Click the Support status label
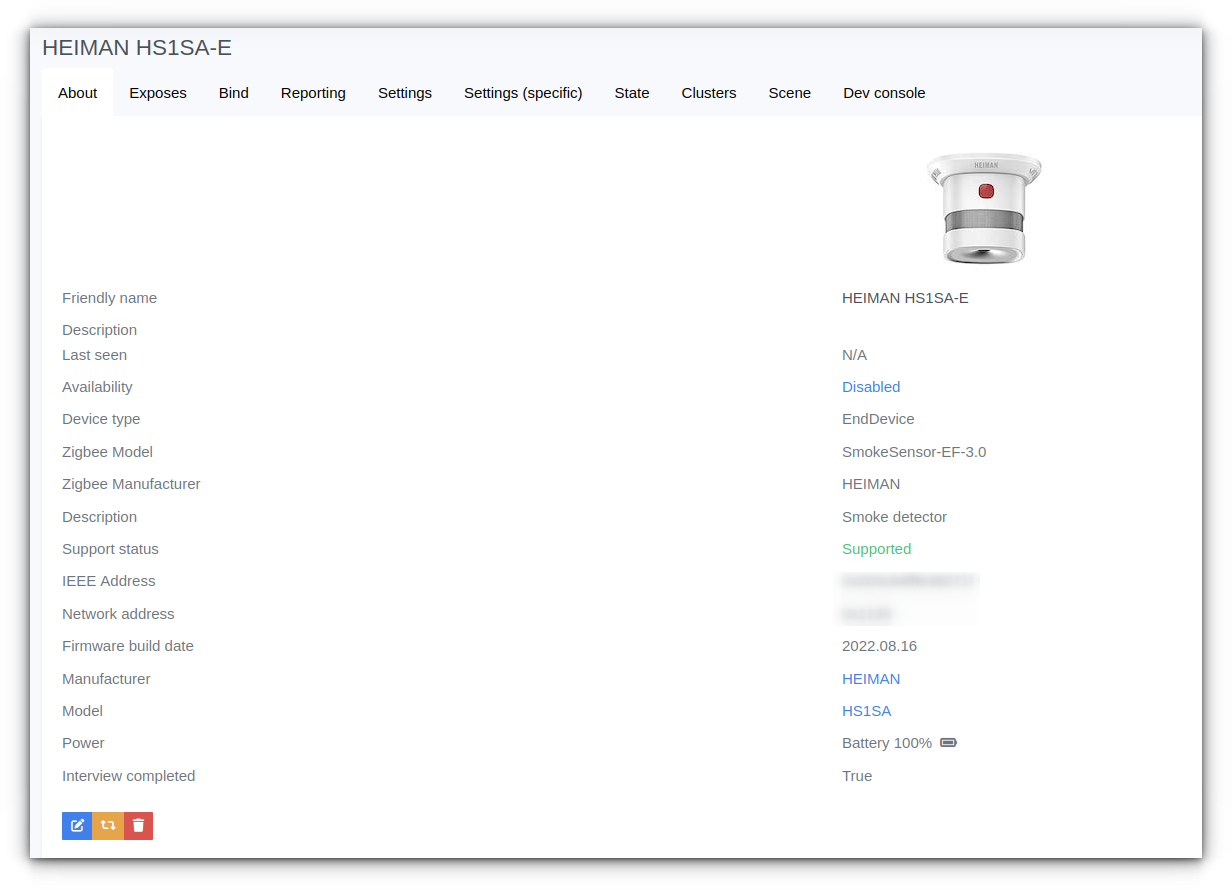Viewport: 1232px width, 890px height. click(110, 549)
